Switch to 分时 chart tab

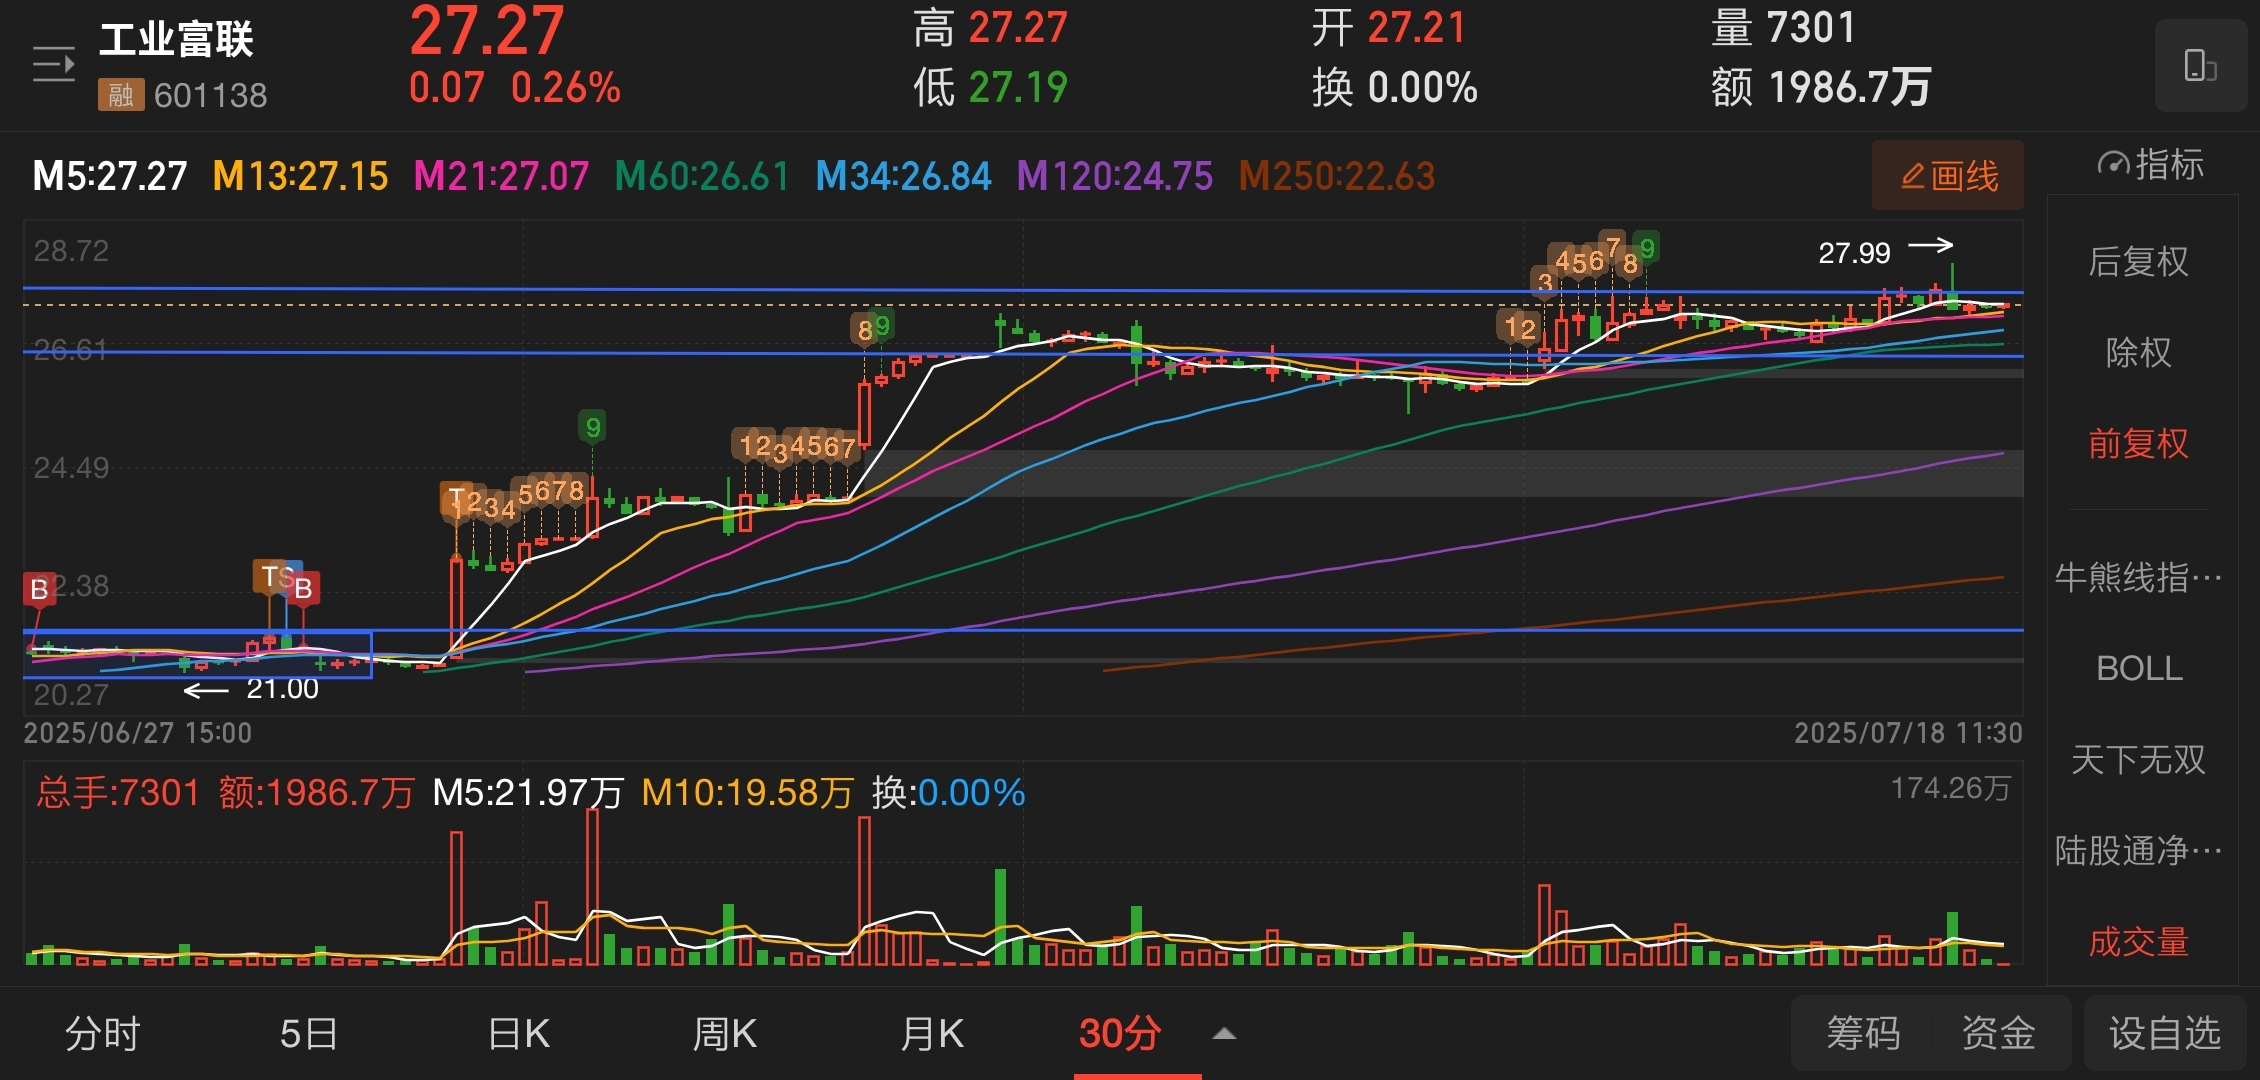click(x=102, y=1033)
